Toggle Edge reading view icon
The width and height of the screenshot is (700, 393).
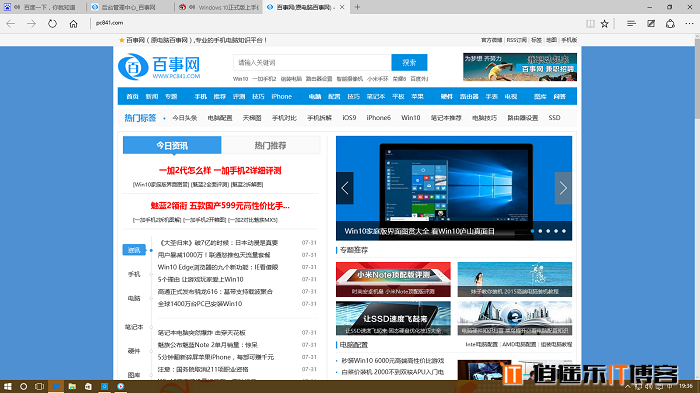[x=590, y=24]
